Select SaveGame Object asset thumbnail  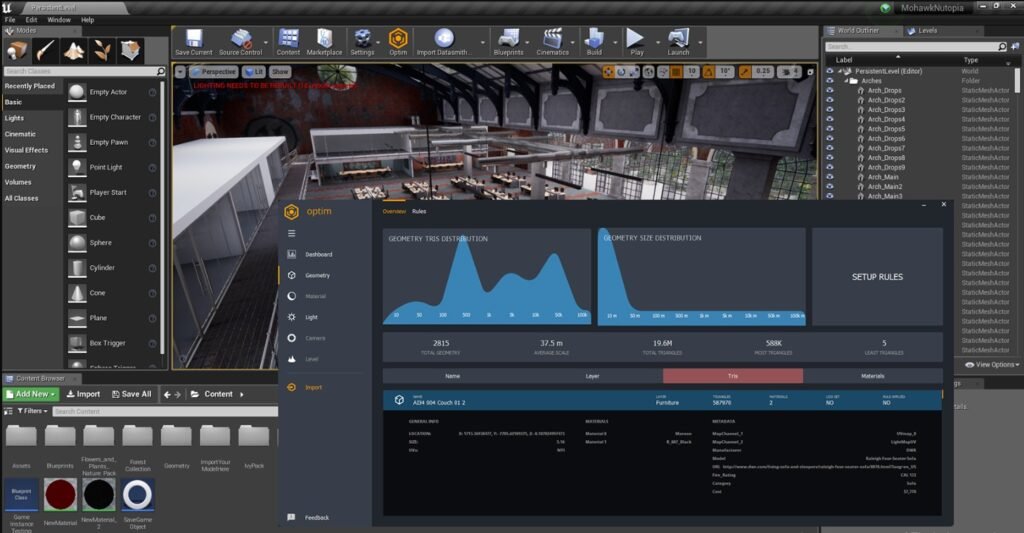[137, 494]
